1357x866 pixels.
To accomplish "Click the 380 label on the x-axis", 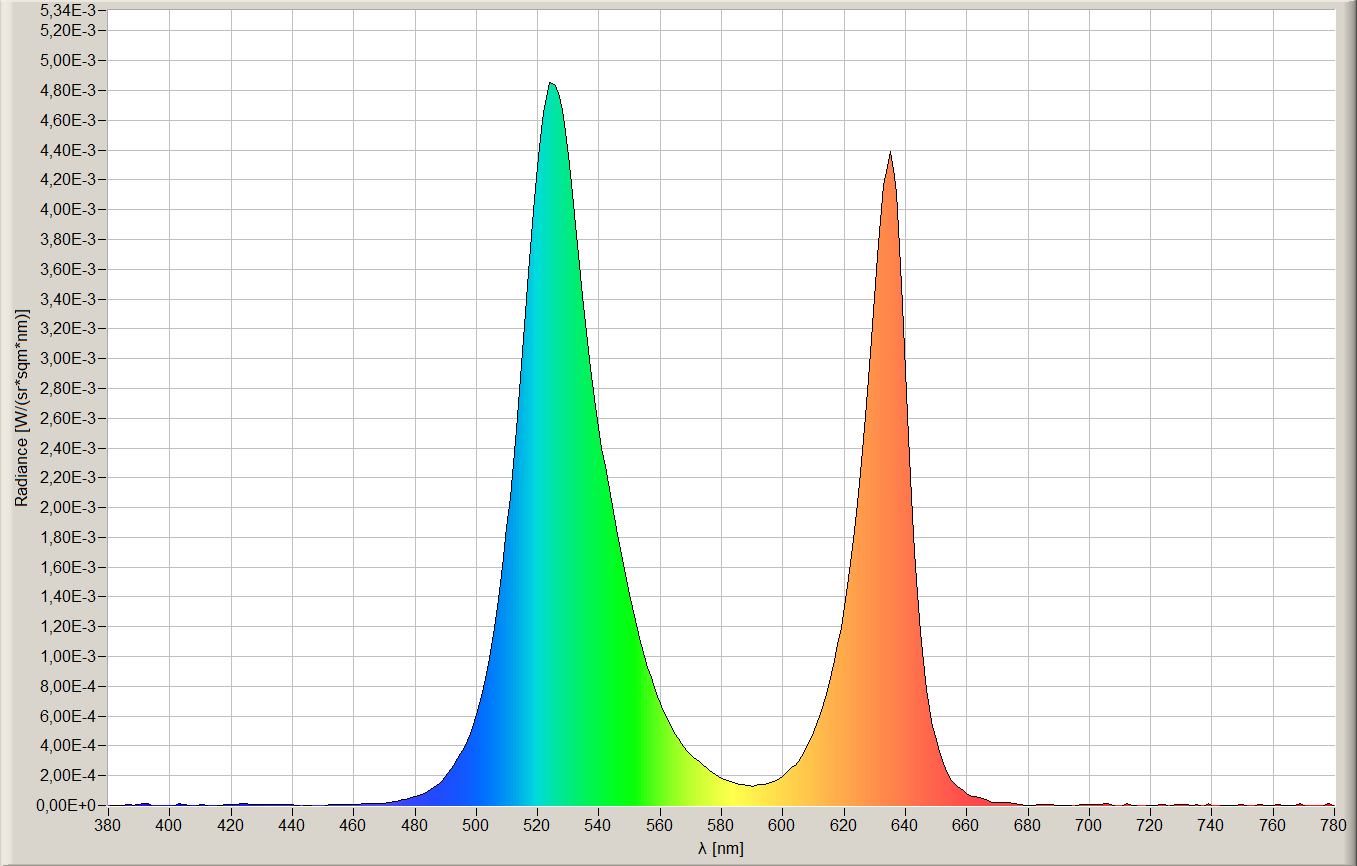I will [x=108, y=825].
